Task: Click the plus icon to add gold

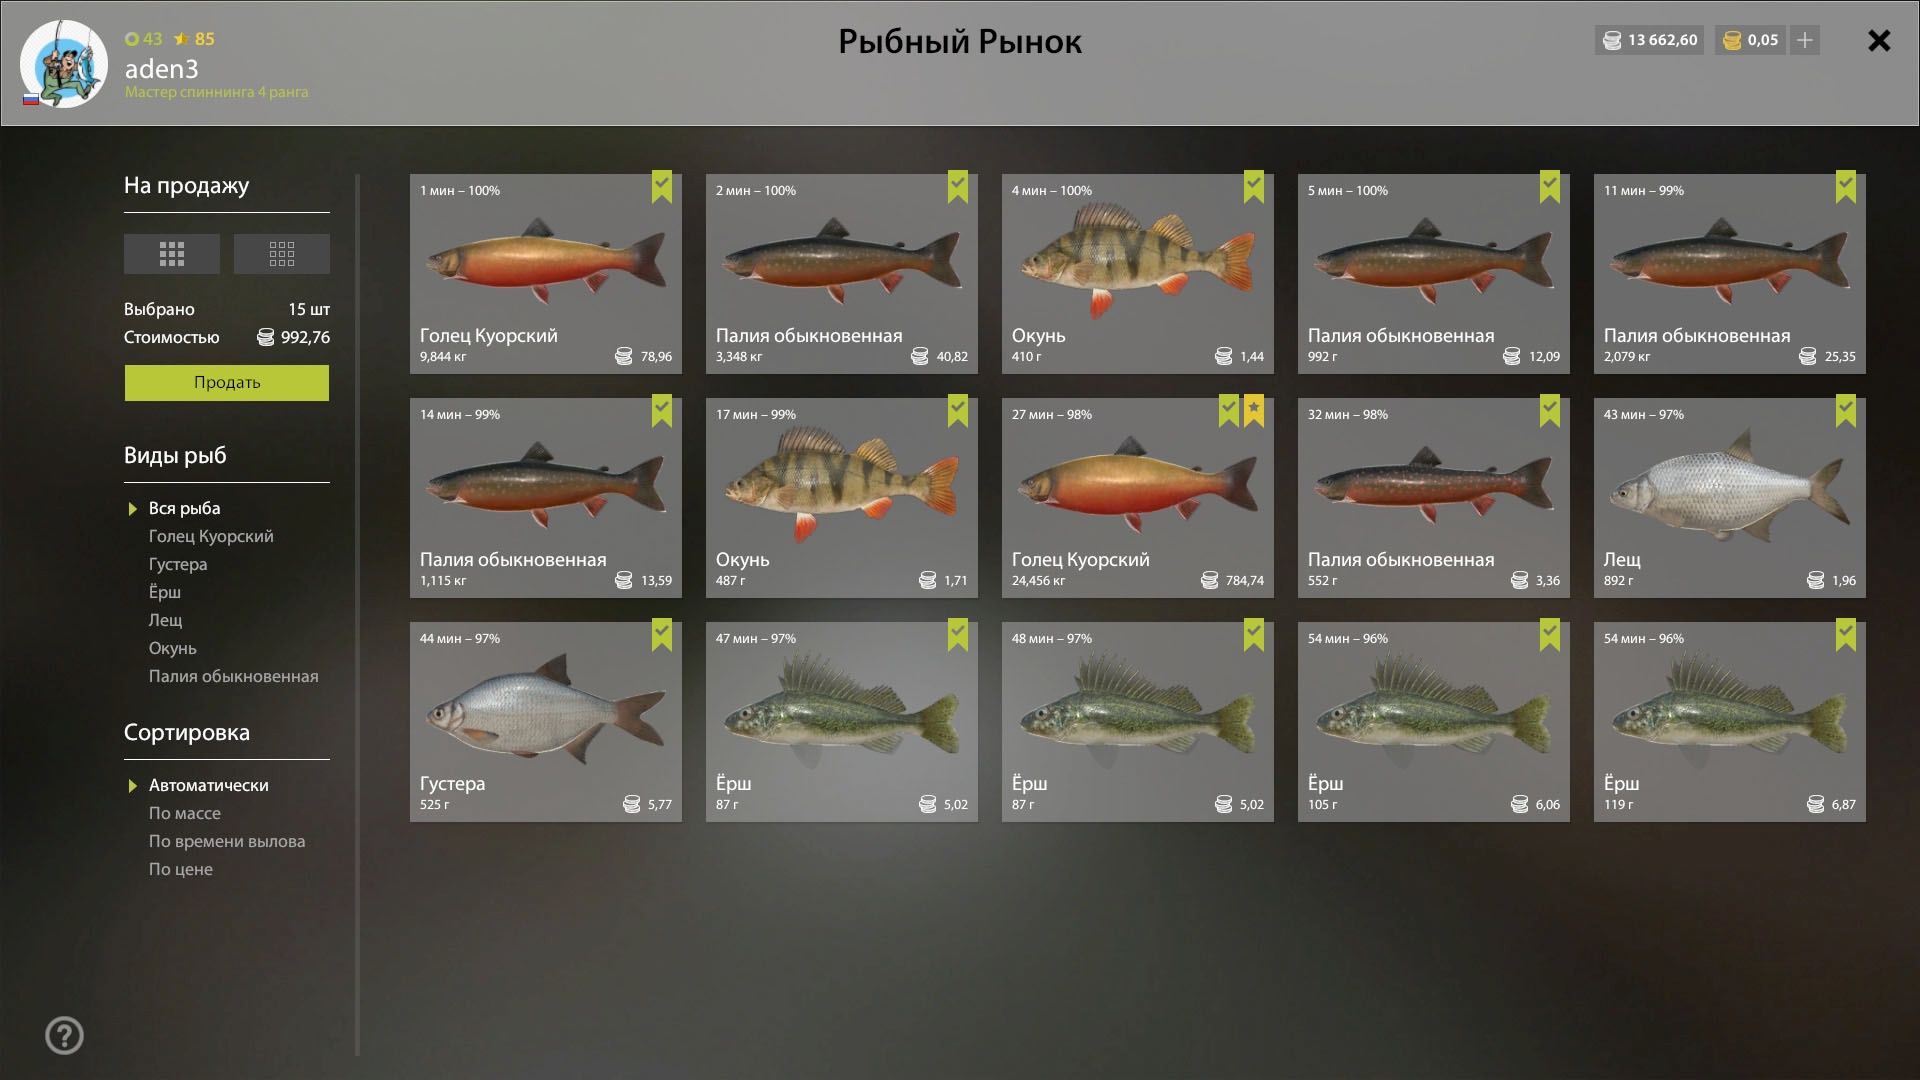Action: (1805, 40)
